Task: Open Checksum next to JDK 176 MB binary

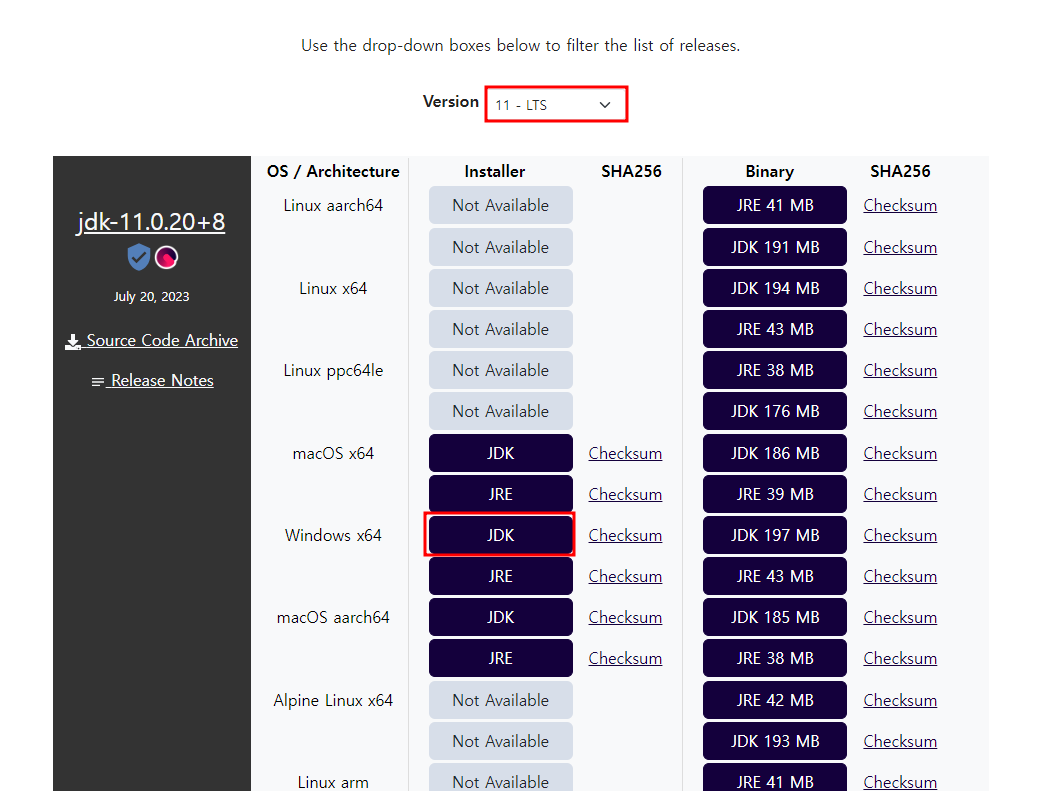Action: [x=900, y=412]
